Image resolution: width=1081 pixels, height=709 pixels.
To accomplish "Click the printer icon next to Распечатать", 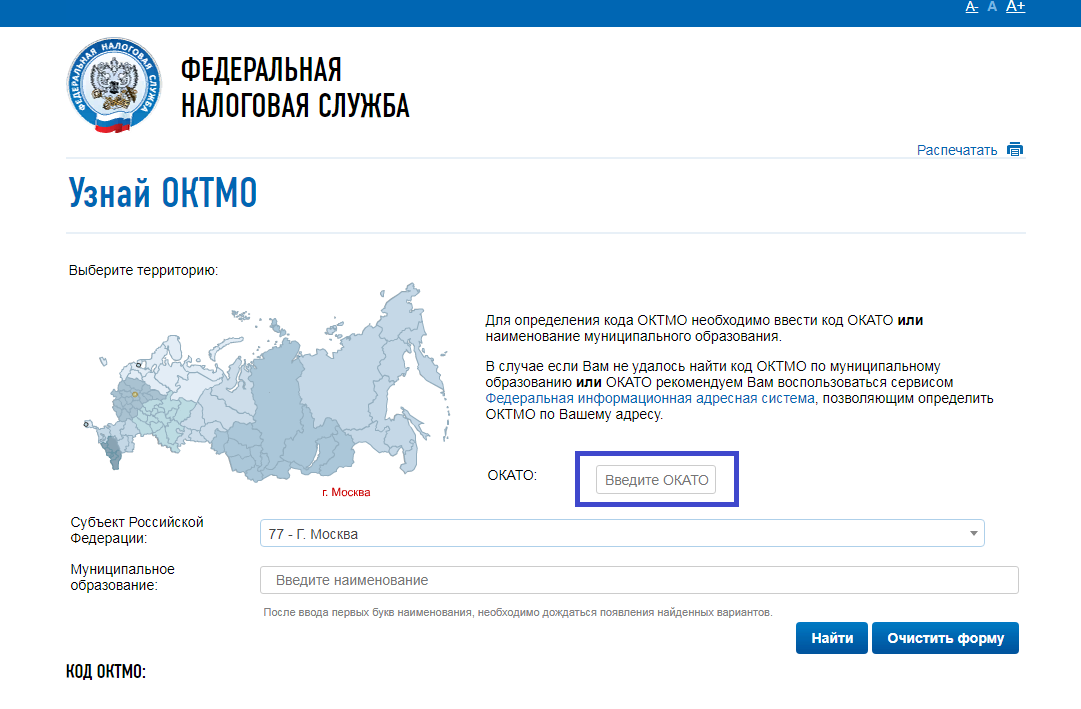I will (1015, 150).
